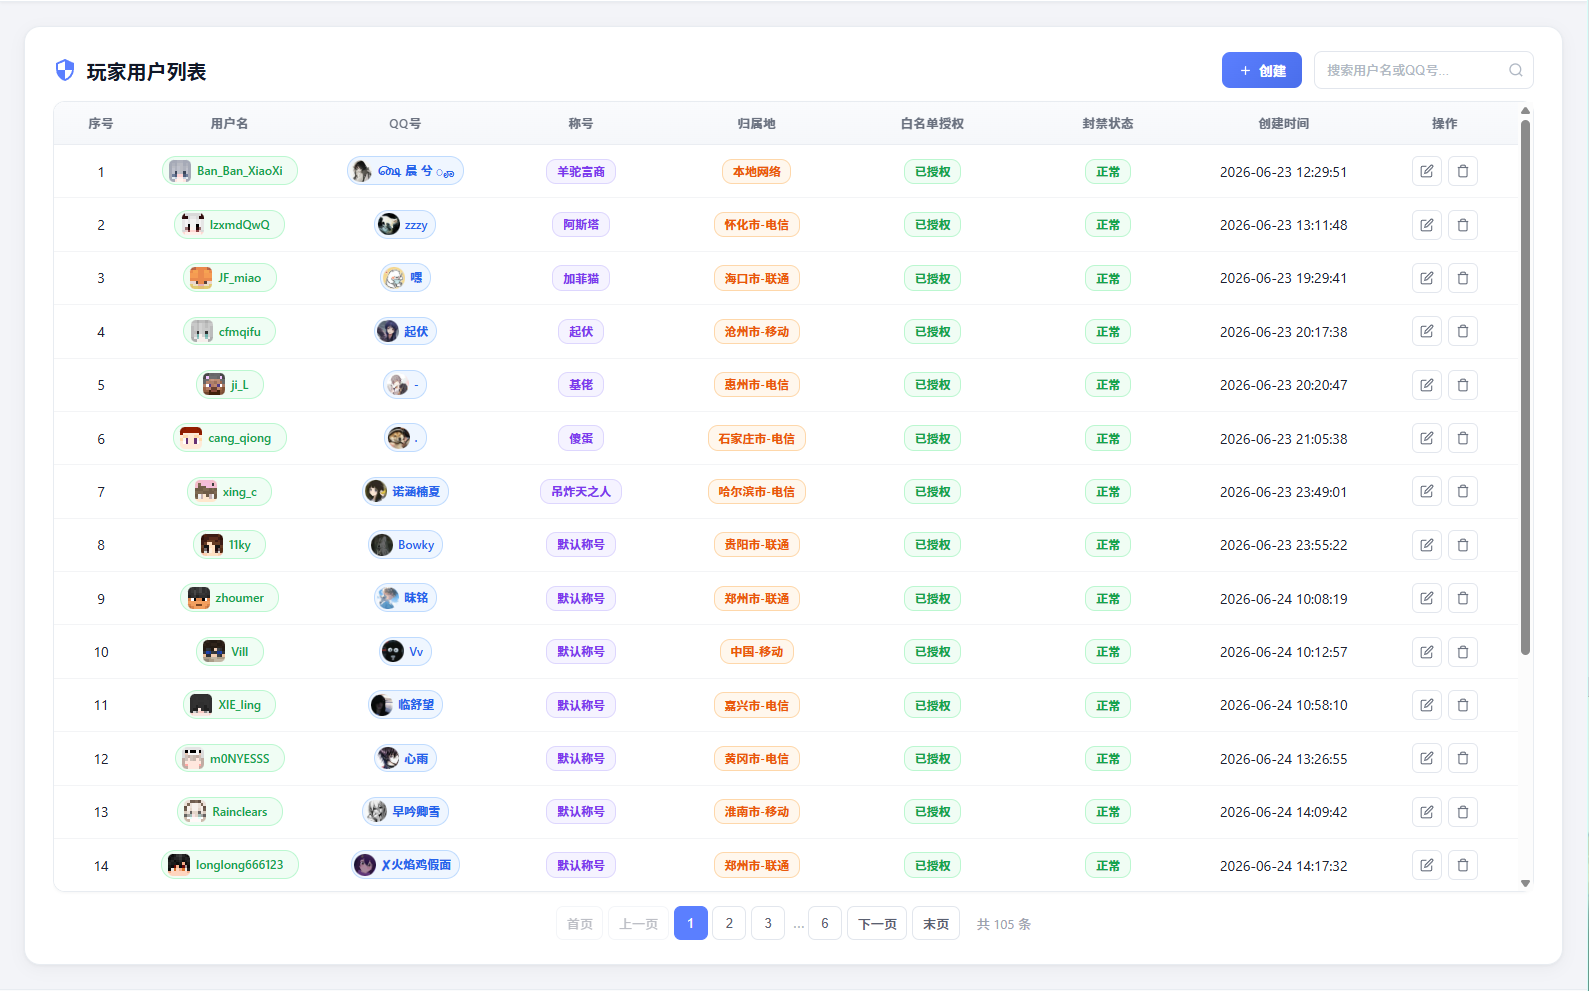Go to page 2
Viewport: 1589px width, 991px height.
pos(729,923)
